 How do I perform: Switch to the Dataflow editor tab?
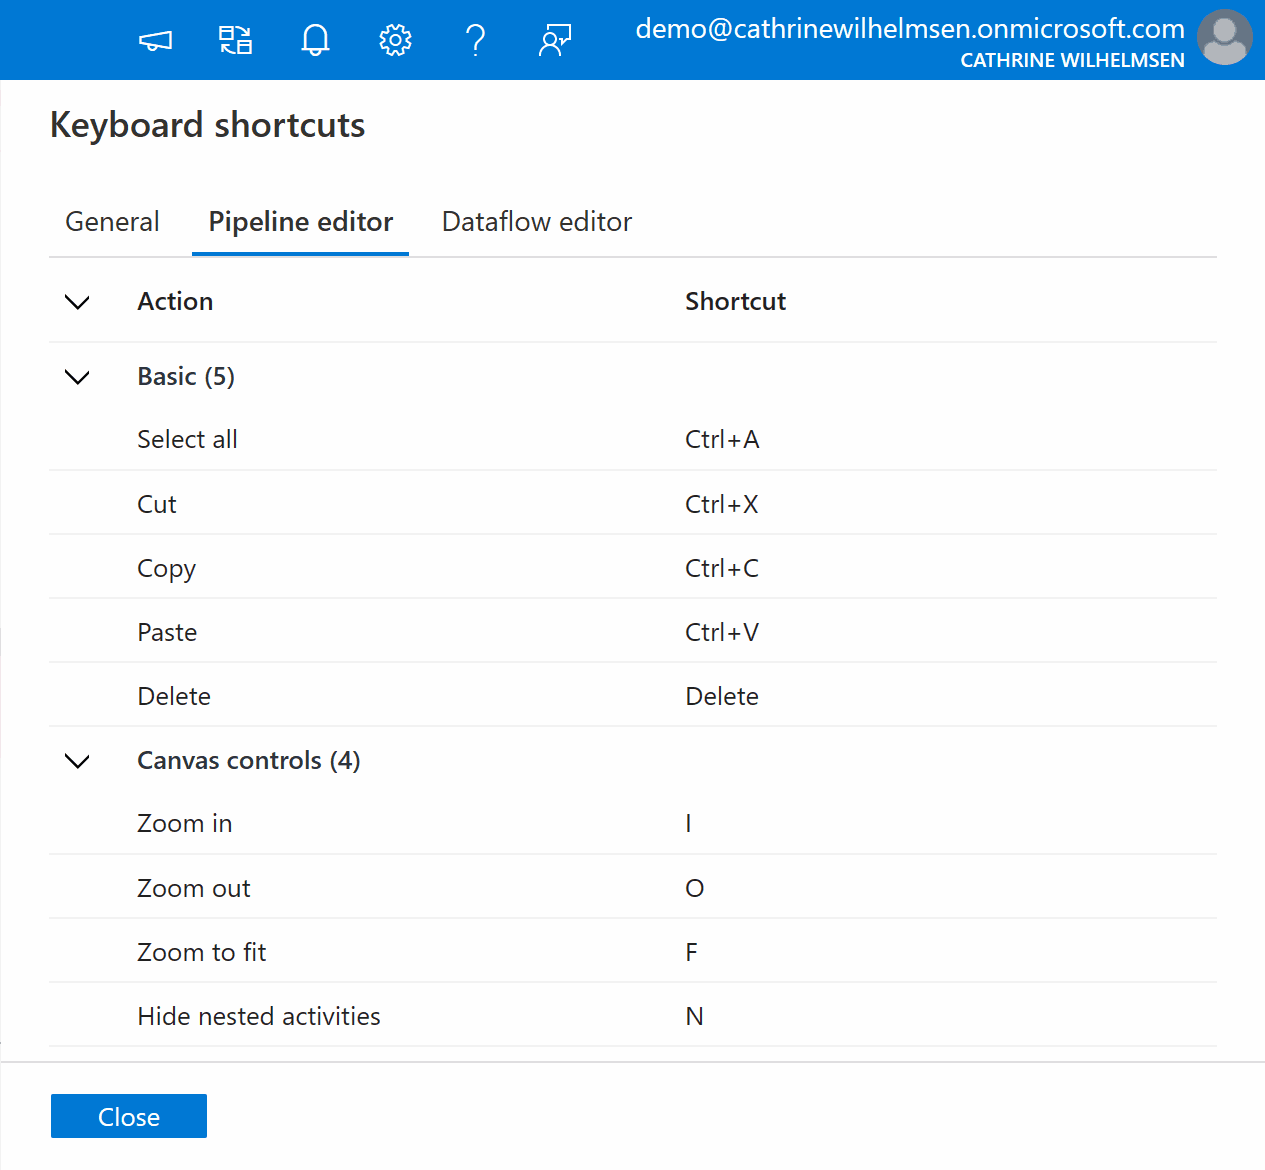pos(537,222)
